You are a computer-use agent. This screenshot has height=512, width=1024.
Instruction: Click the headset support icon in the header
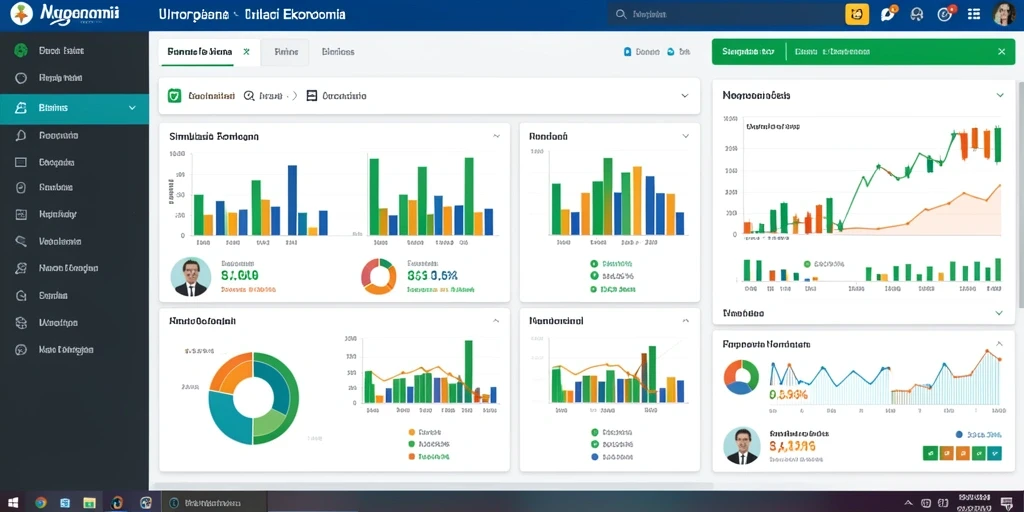(916, 14)
